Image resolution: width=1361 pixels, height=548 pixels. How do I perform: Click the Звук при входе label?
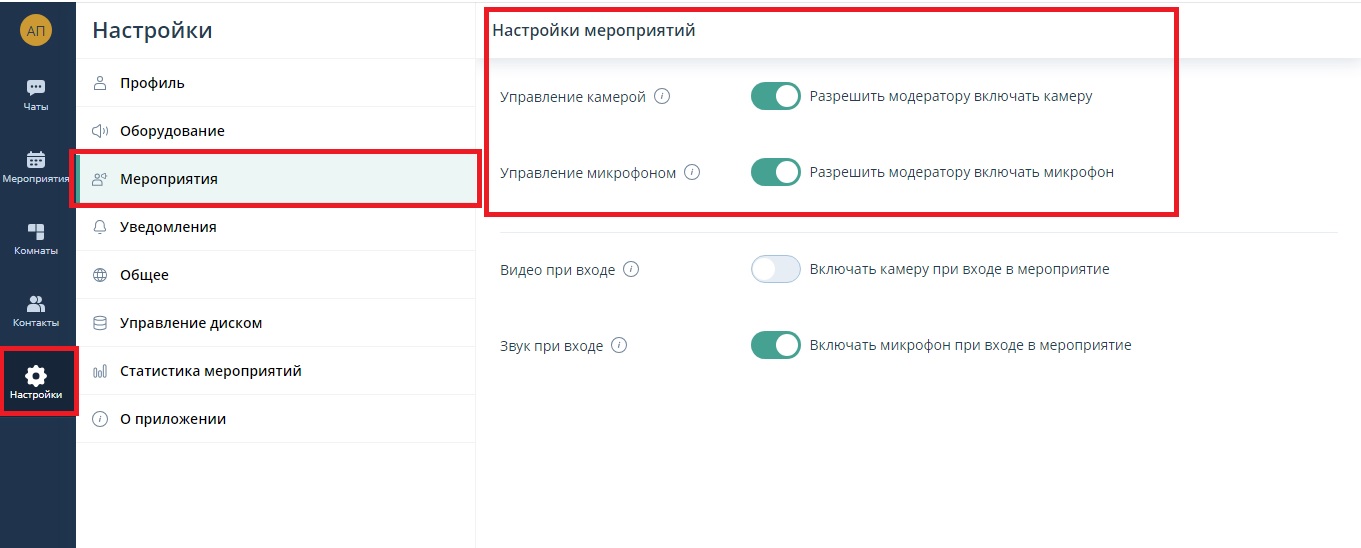552,346
